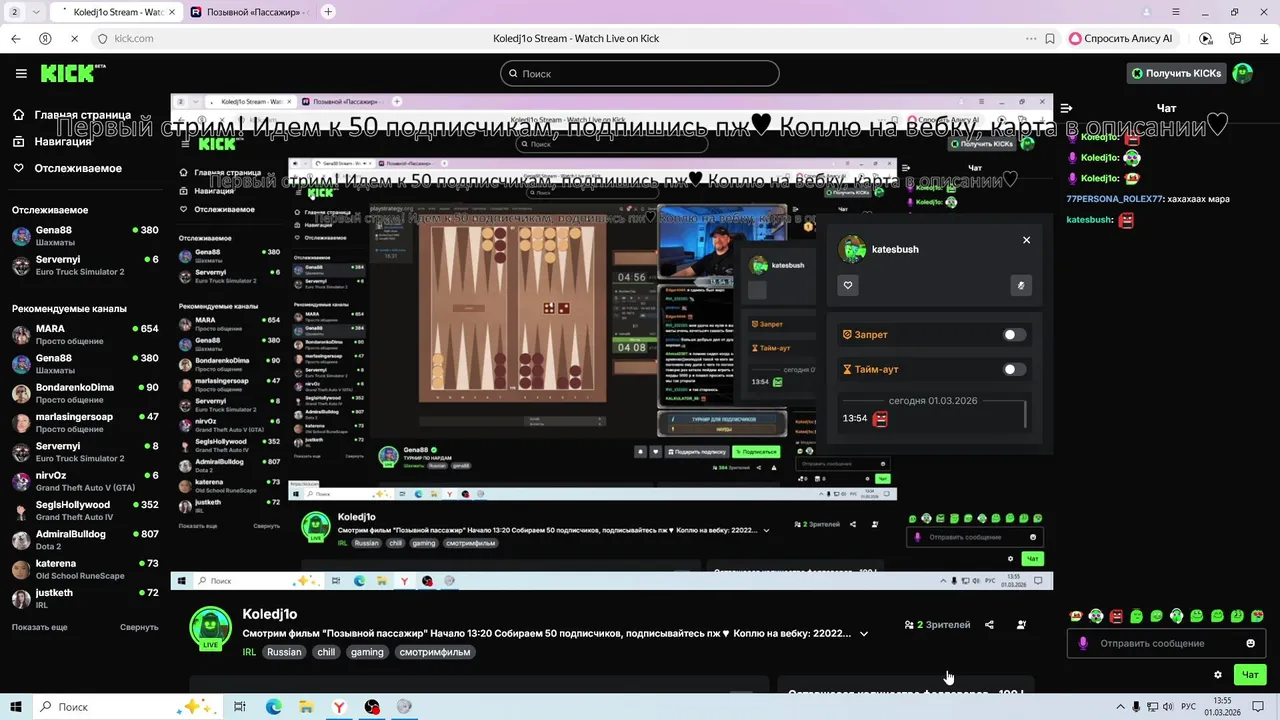Click the Russian tag
The image size is (1280, 720).
(284, 652)
